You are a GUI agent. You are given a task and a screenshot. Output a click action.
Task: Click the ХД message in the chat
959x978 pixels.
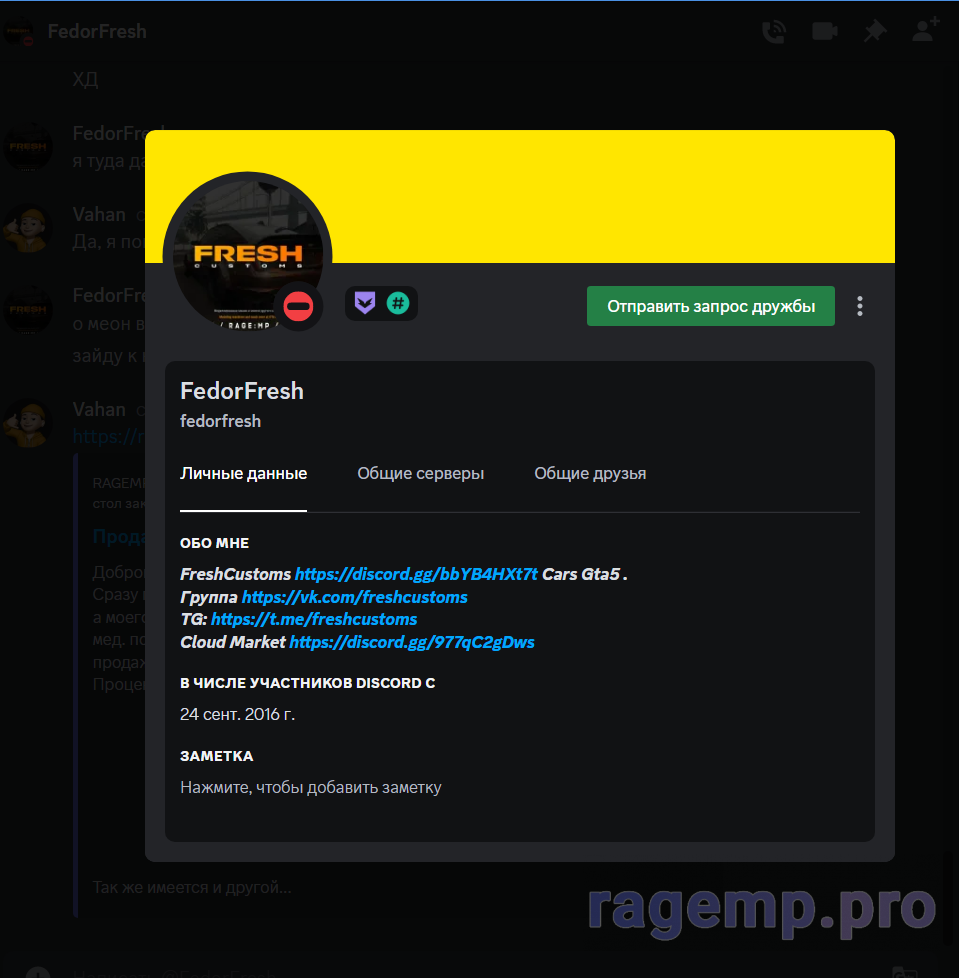85,79
